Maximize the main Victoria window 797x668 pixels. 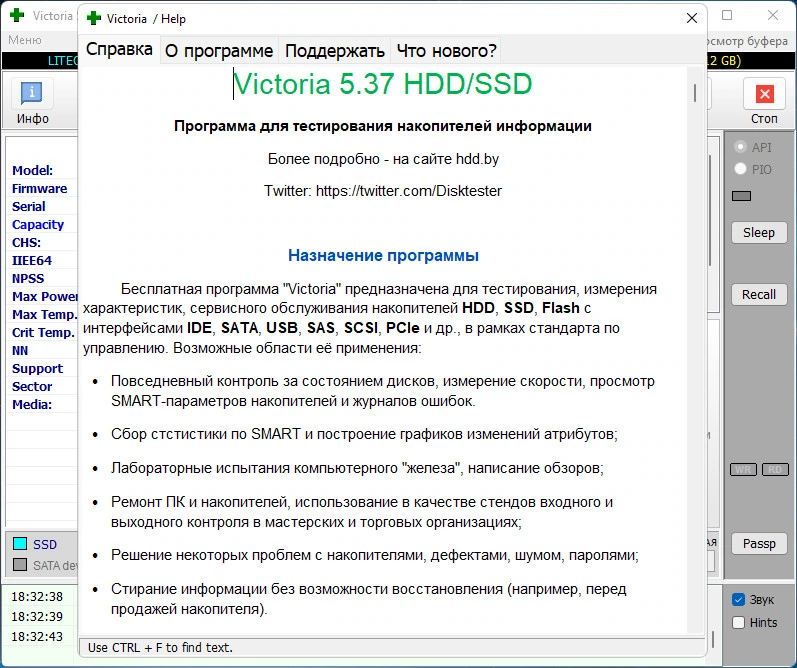point(727,15)
